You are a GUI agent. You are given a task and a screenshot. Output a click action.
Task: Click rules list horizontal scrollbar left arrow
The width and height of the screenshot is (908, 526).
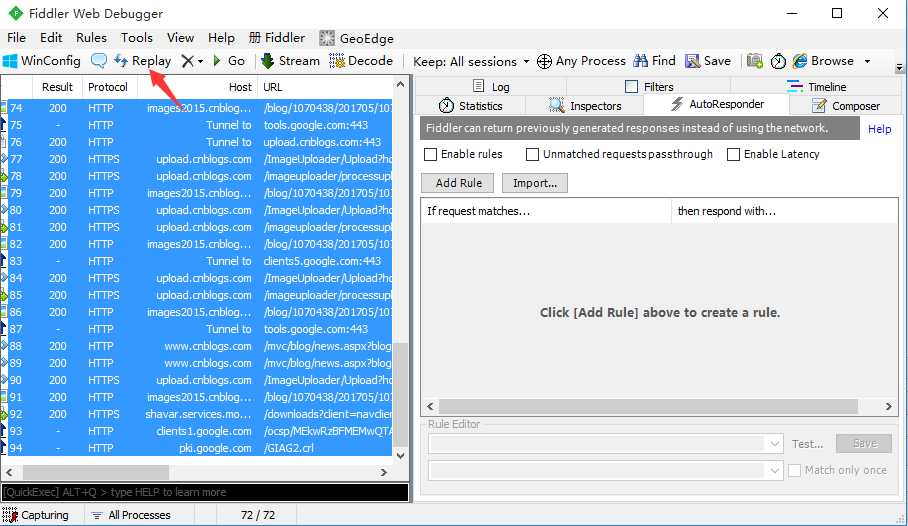[430, 407]
